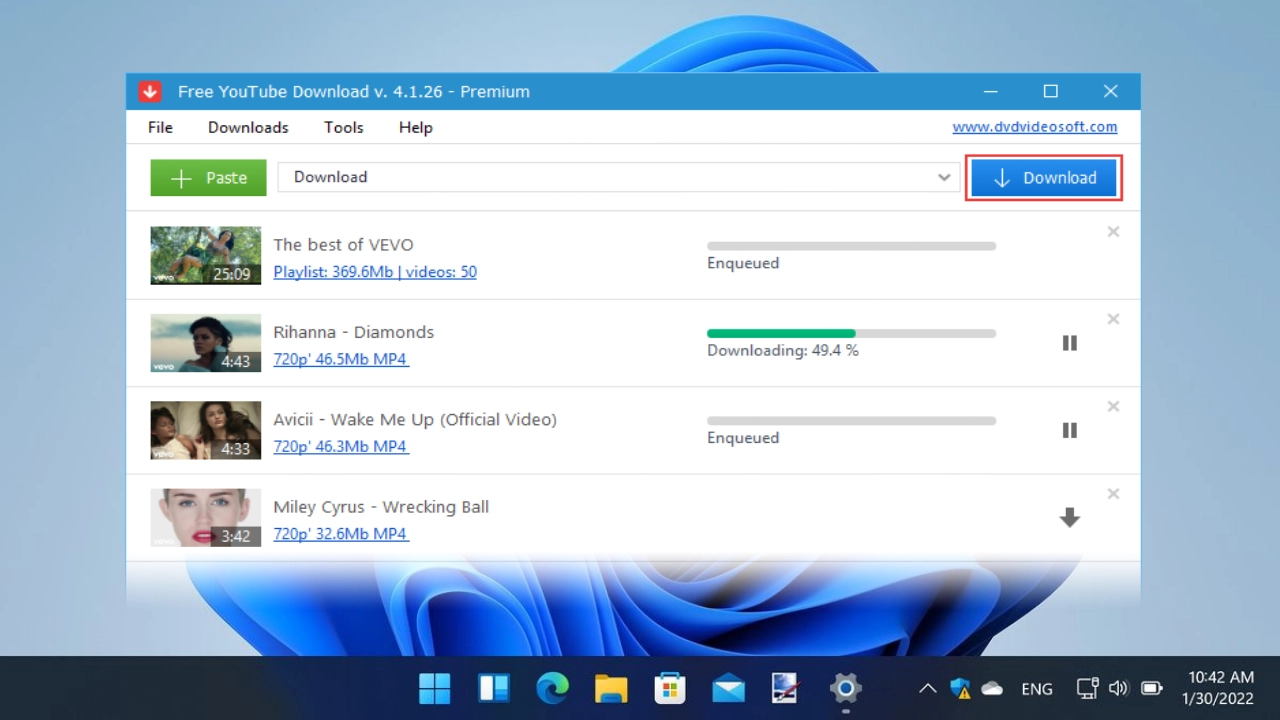Screen dimensions: 1280x720
Task: Start Miley Cyrus - Wrecking Ball download arrow
Action: (1070, 517)
